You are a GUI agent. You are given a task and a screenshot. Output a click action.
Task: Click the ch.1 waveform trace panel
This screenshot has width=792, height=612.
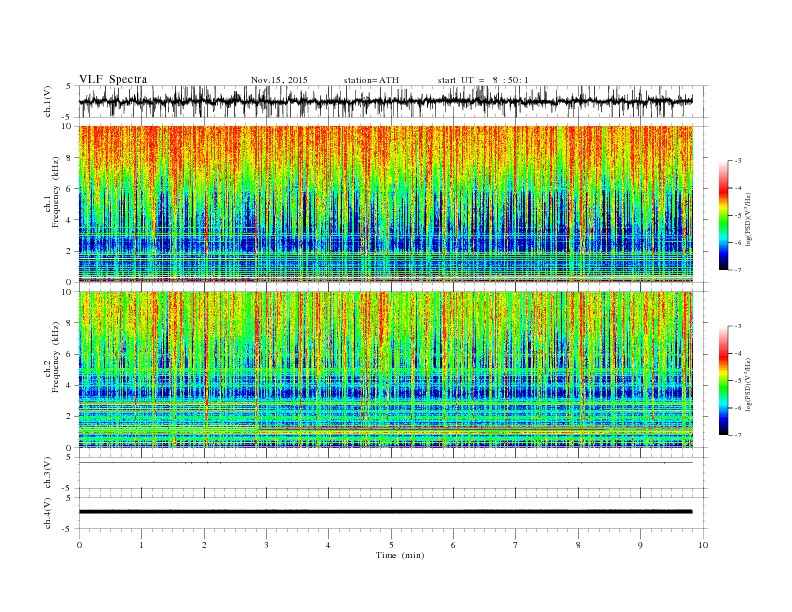[x=393, y=101]
